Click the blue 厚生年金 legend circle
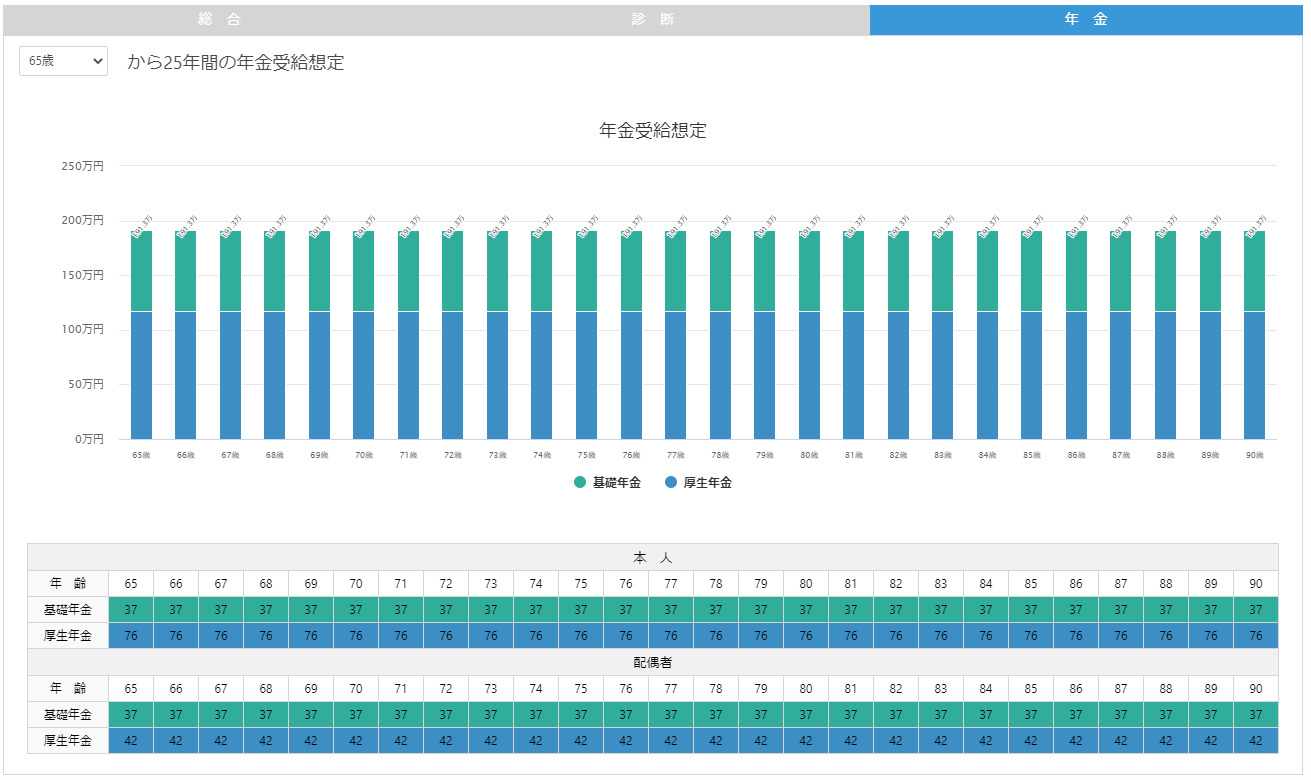The image size is (1311, 780). point(671,483)
